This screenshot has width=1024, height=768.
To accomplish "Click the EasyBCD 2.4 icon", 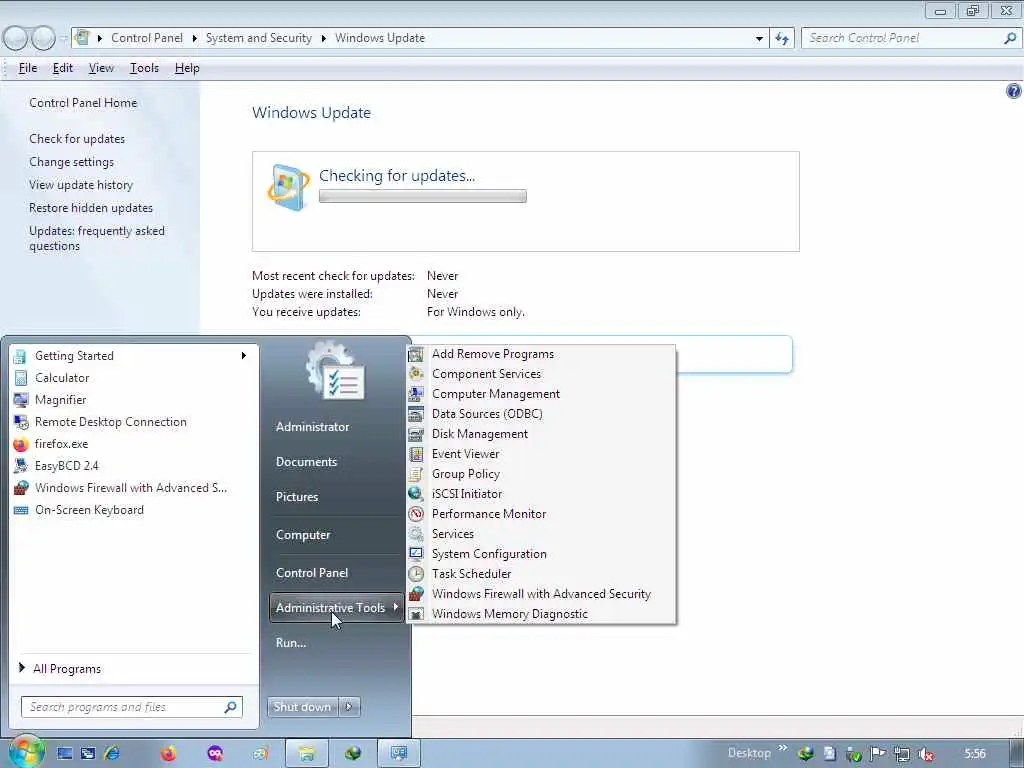I will (x=21, y=466).
